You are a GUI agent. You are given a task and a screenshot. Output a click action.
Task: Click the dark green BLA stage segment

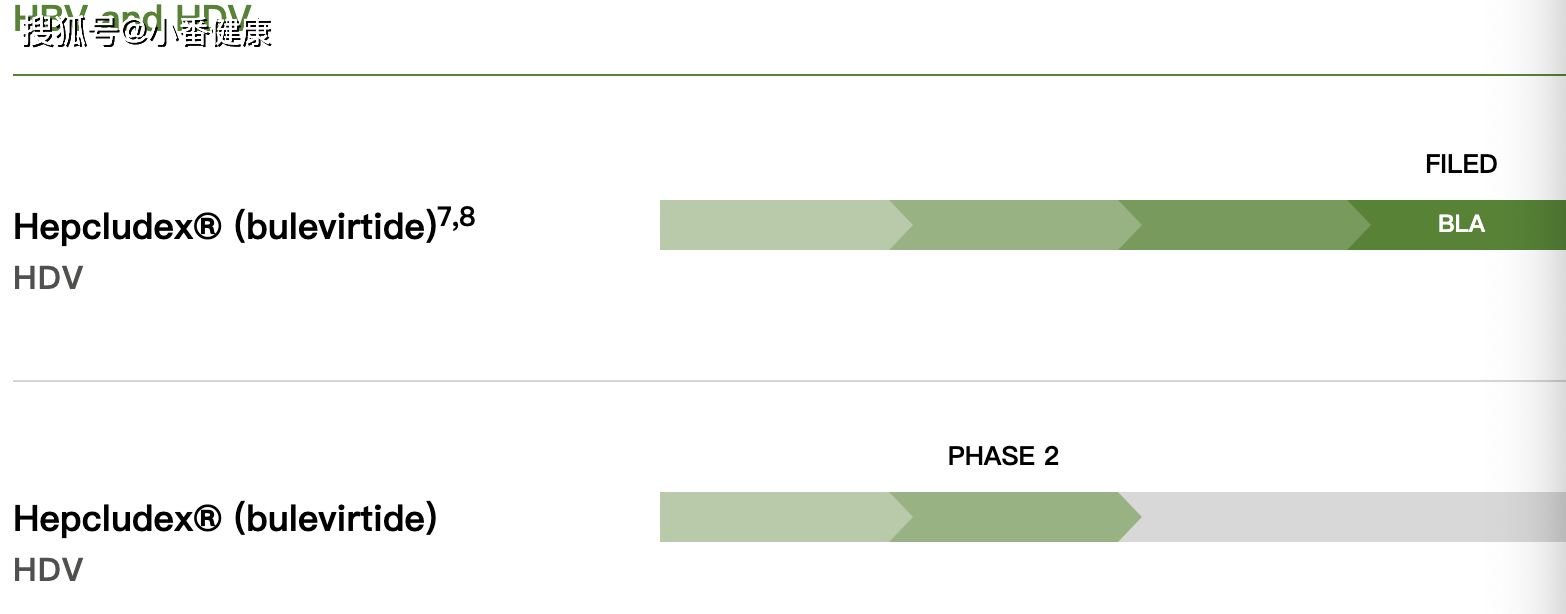point(1460,225)
